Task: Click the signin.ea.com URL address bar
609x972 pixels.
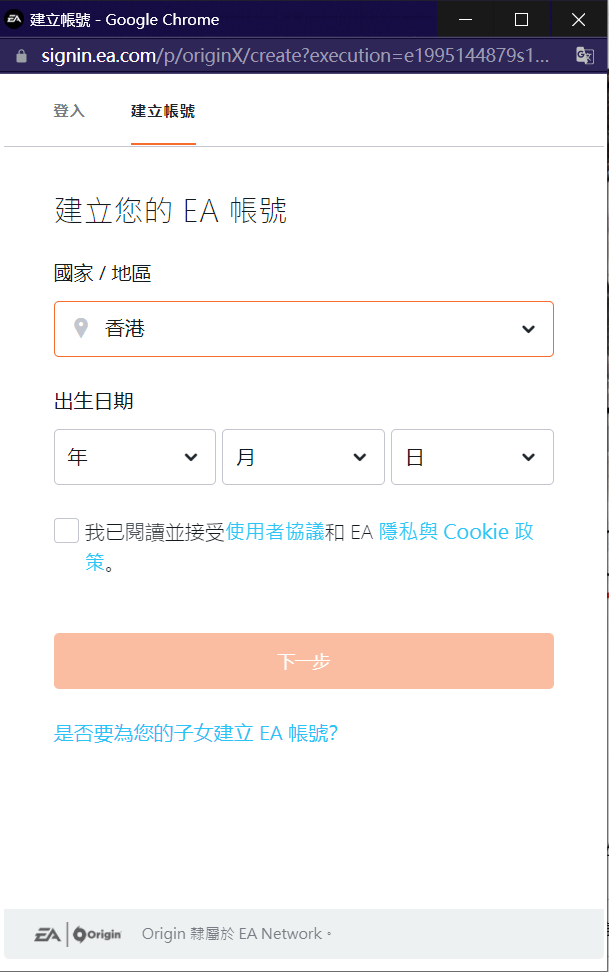Action: (x=295, y=56)
